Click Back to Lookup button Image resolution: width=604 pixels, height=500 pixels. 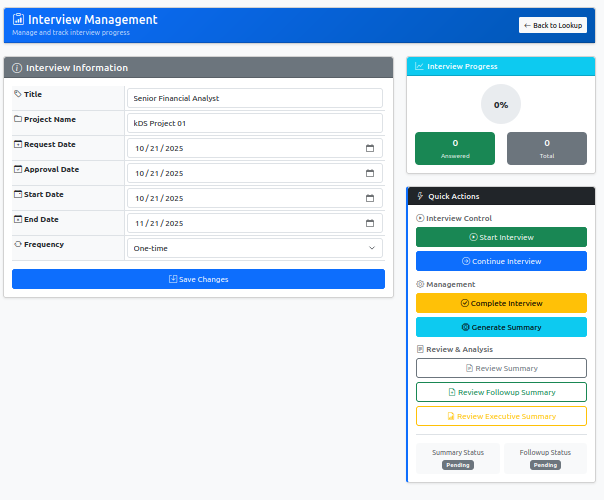553,25
